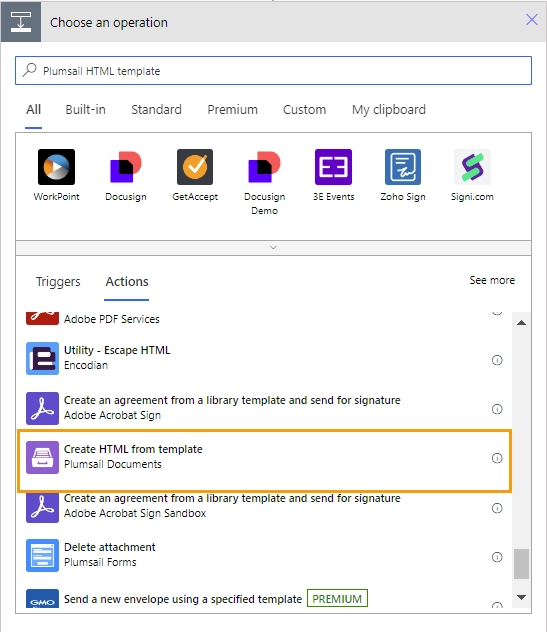Screen dimensions: 547x632
Task: Select the Zoho Sign connector icon
Action: point(403,167)
